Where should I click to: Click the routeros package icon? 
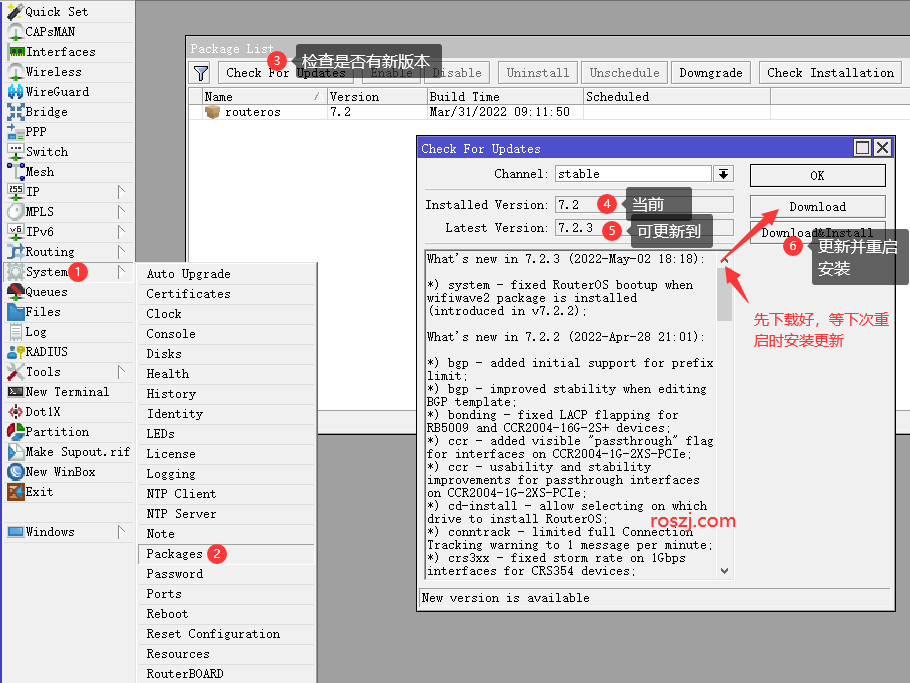212,112
